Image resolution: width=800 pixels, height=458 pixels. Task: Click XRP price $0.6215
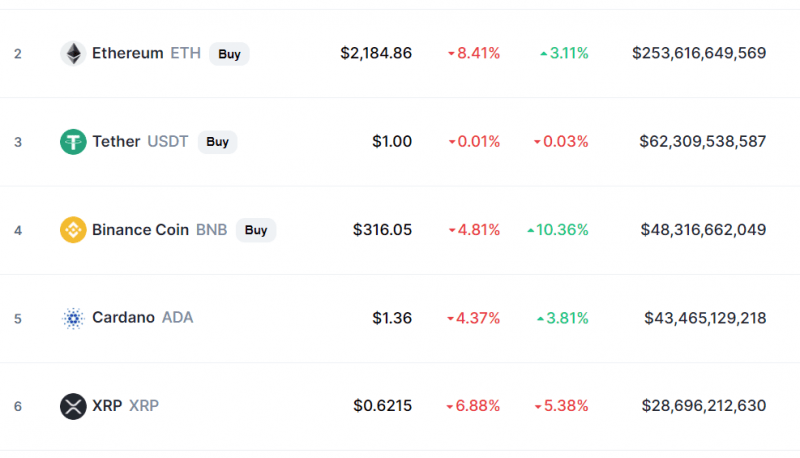pyautogui.click(x=383, y=405)
